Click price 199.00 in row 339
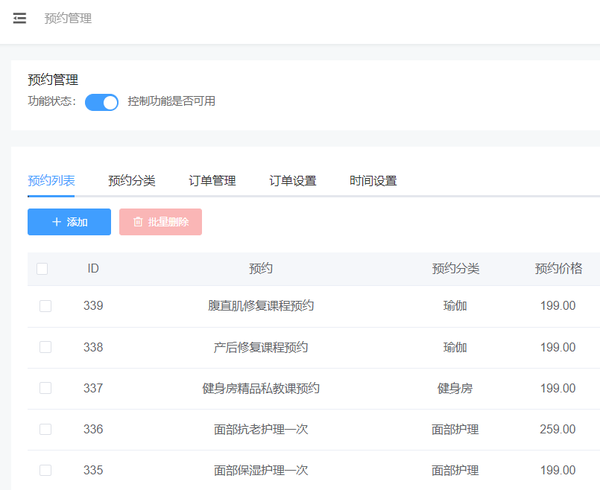The image size is (600, 490). 558,306
